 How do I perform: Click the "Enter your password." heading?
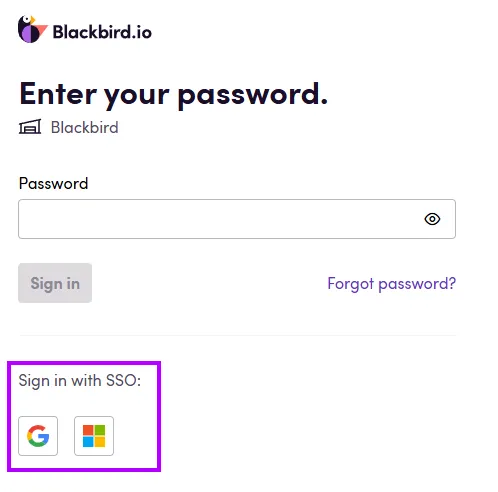(174, 94)
